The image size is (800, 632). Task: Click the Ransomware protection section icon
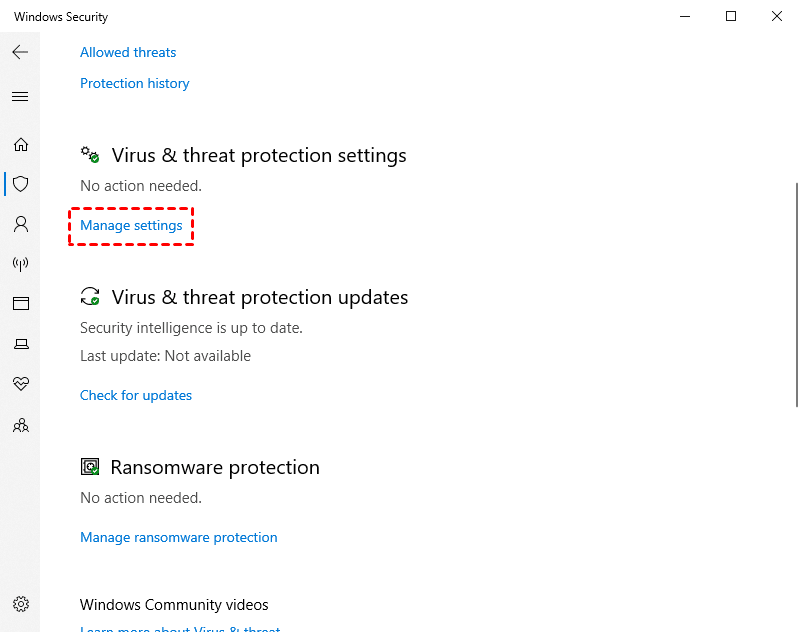click(90, 466)
